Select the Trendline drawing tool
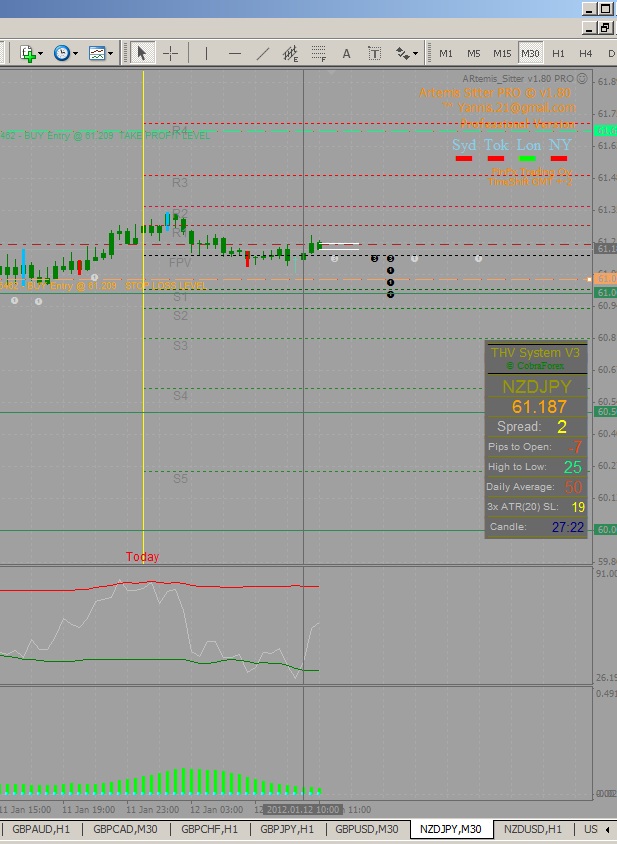This screenshot has height=844, width=617. tap(263, 53)
